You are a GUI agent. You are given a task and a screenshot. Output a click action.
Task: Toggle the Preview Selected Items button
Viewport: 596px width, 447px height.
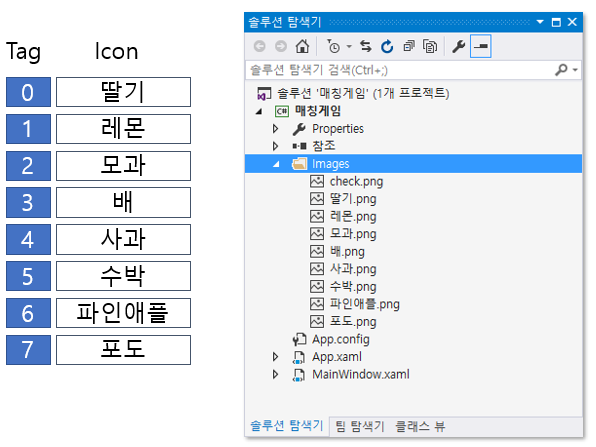pos(480,46)
